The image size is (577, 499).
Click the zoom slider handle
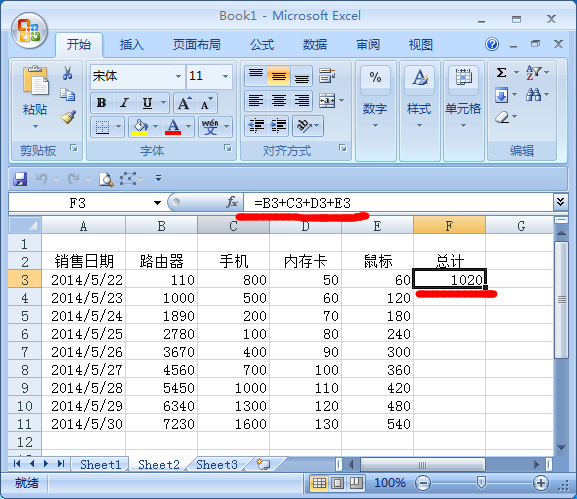tap(481, 483)
